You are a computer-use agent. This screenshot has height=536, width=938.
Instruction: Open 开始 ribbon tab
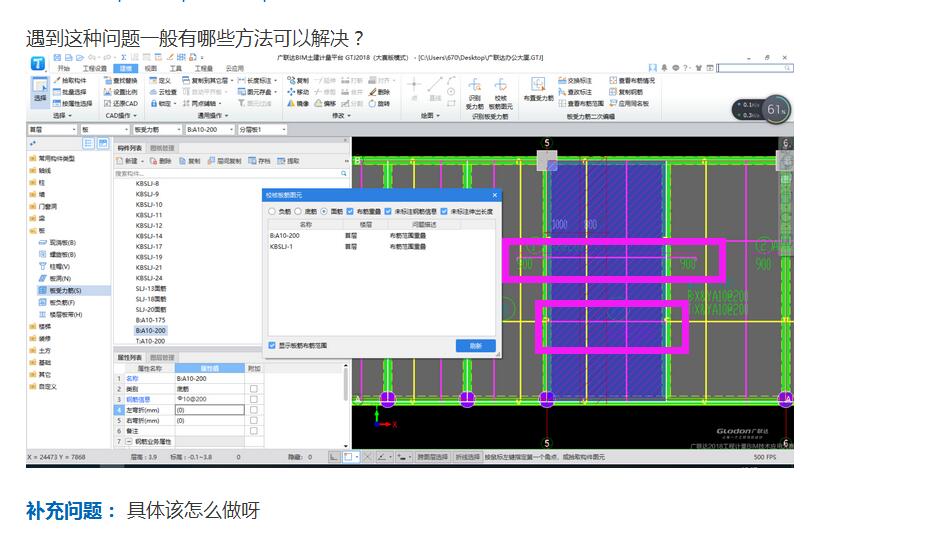coord(63,68)
